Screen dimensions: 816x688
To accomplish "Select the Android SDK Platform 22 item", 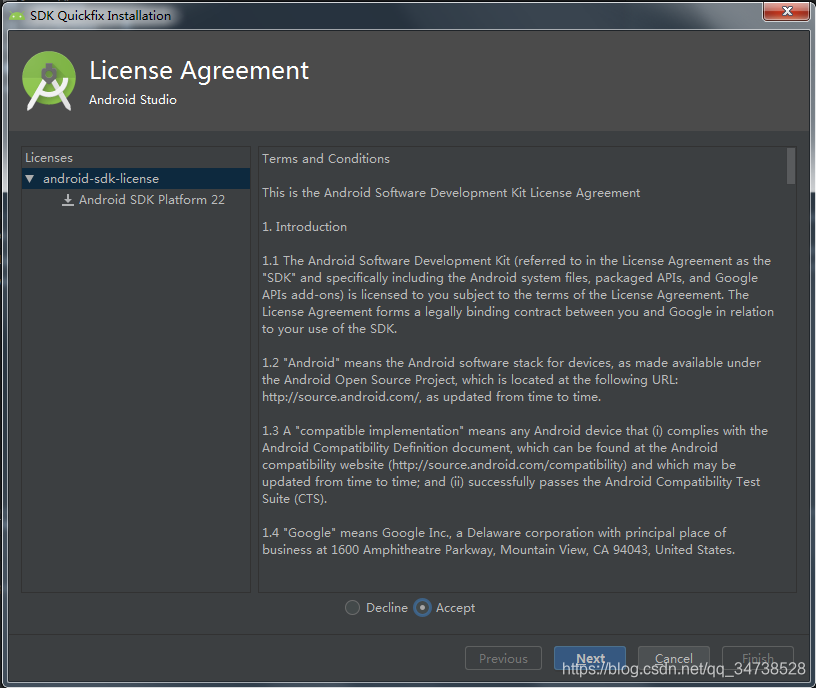I will coord(151,200).
